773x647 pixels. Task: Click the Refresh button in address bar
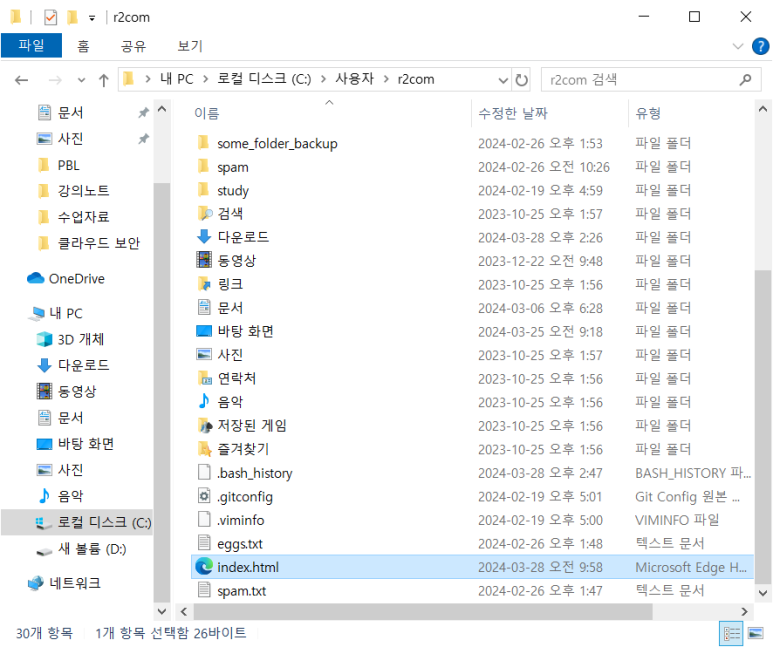click(x=521, y=79)
